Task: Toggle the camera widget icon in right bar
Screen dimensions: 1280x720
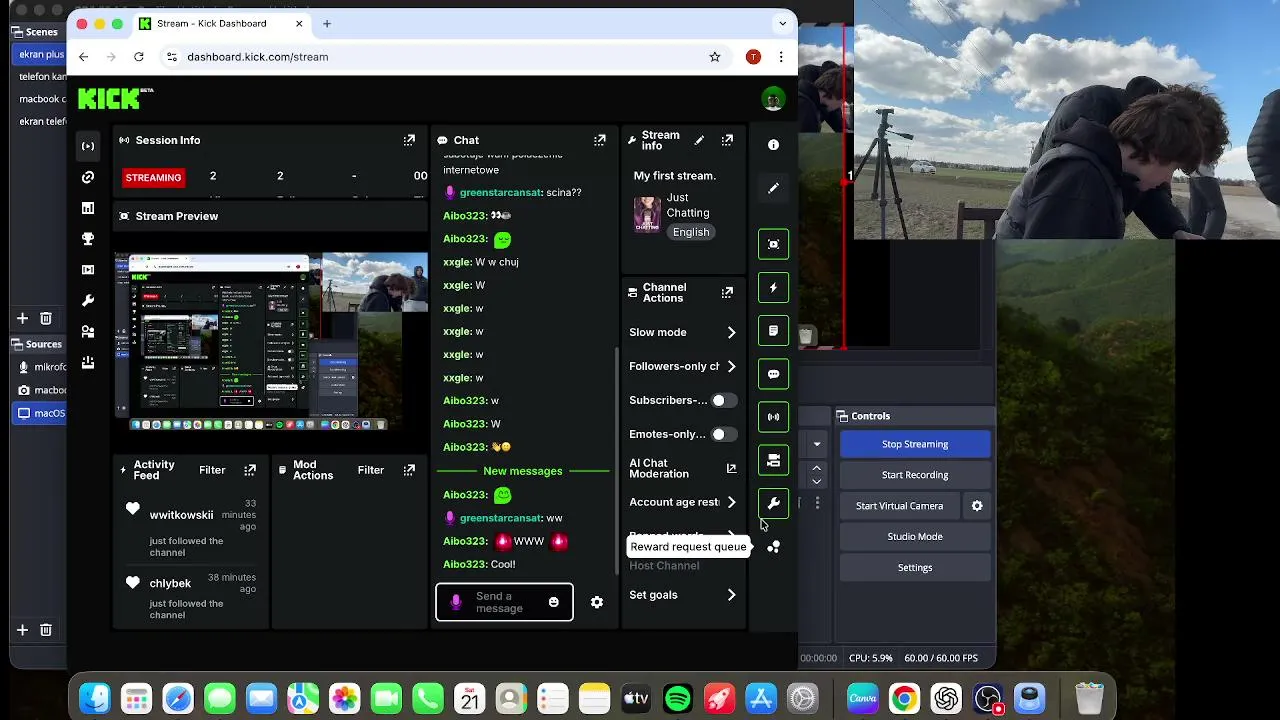Action: (x=773, y=460)
